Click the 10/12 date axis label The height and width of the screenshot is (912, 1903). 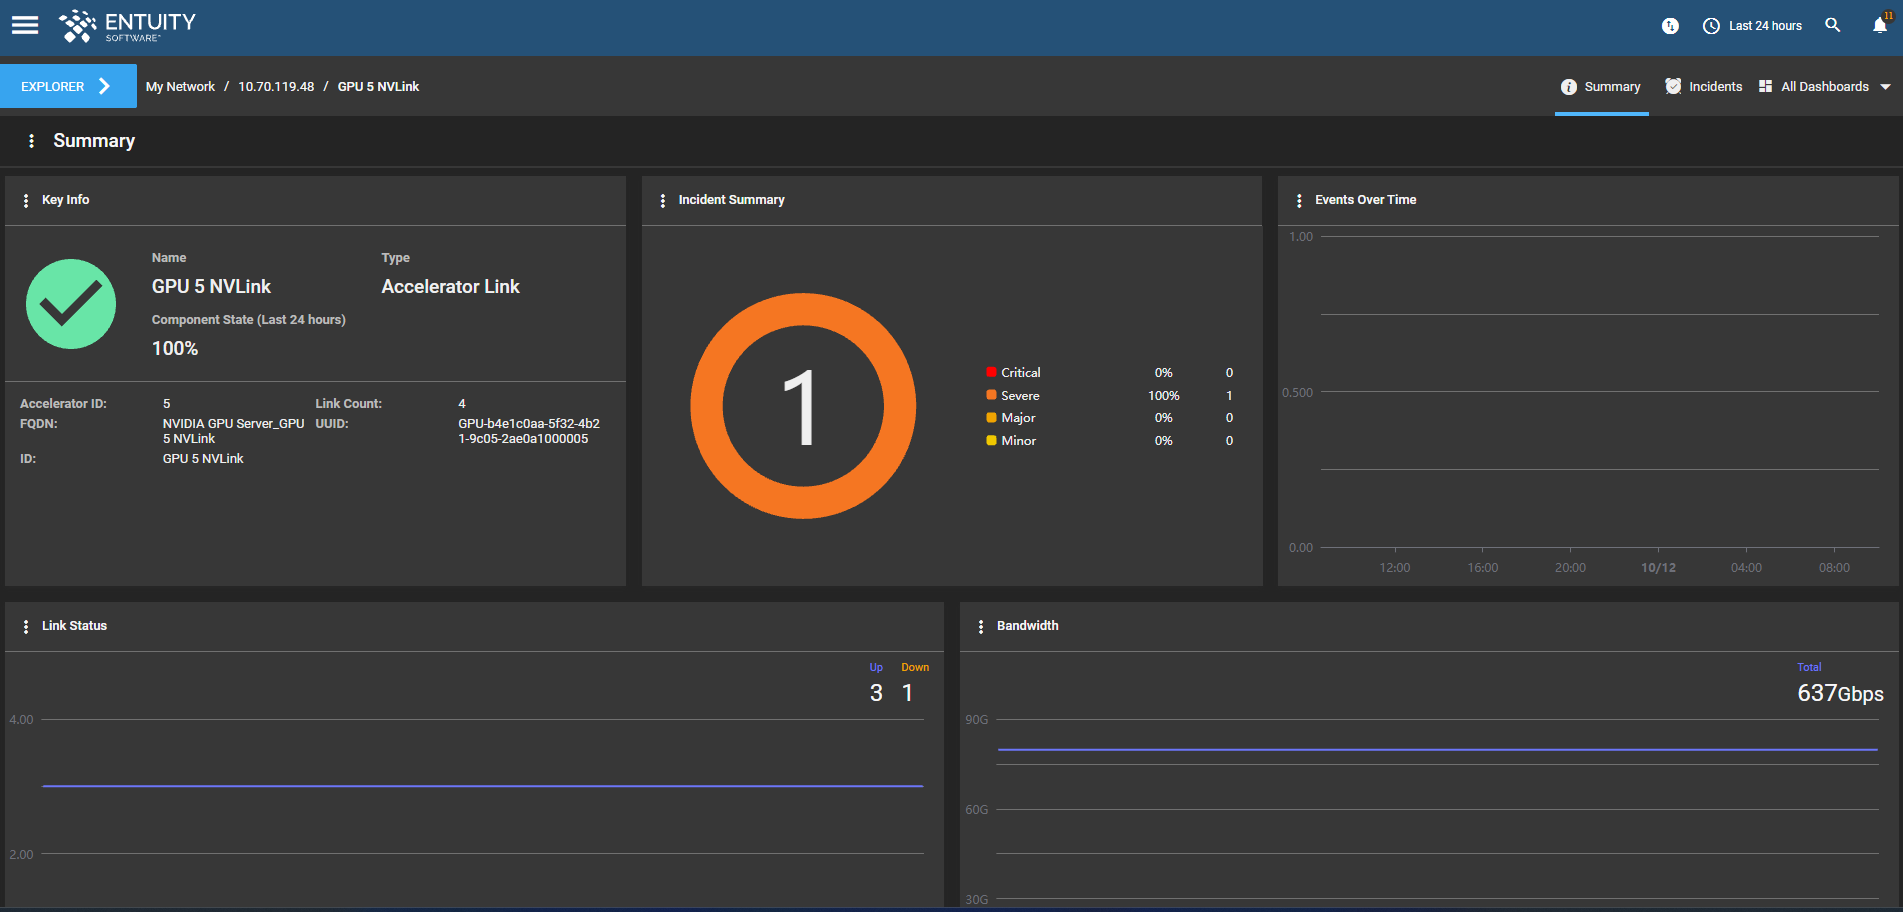tap(1658, 568)
